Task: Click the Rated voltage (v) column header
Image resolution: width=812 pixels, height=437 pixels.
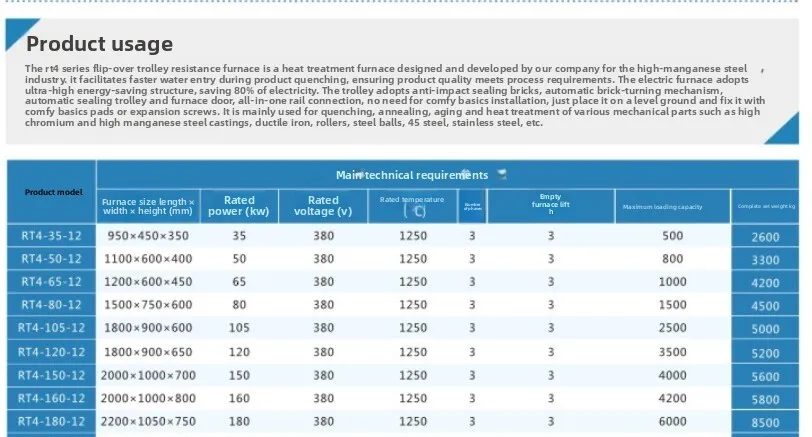Action: [323, 206]
